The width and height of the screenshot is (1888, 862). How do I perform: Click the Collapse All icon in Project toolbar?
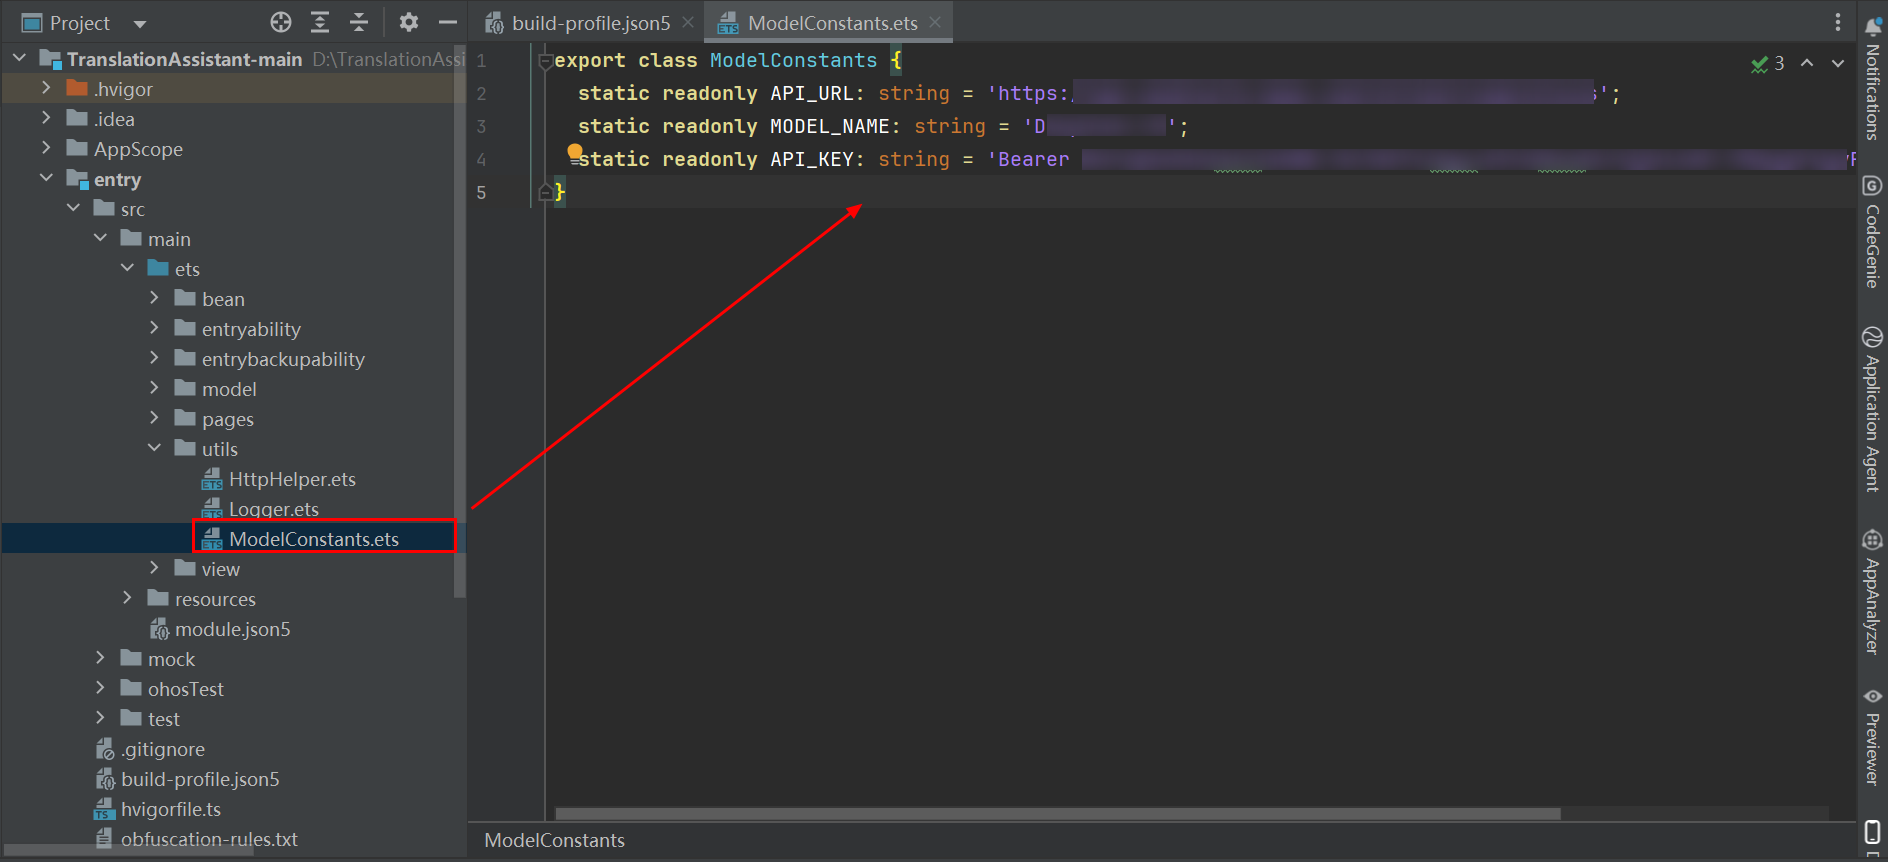click(359, 22)
